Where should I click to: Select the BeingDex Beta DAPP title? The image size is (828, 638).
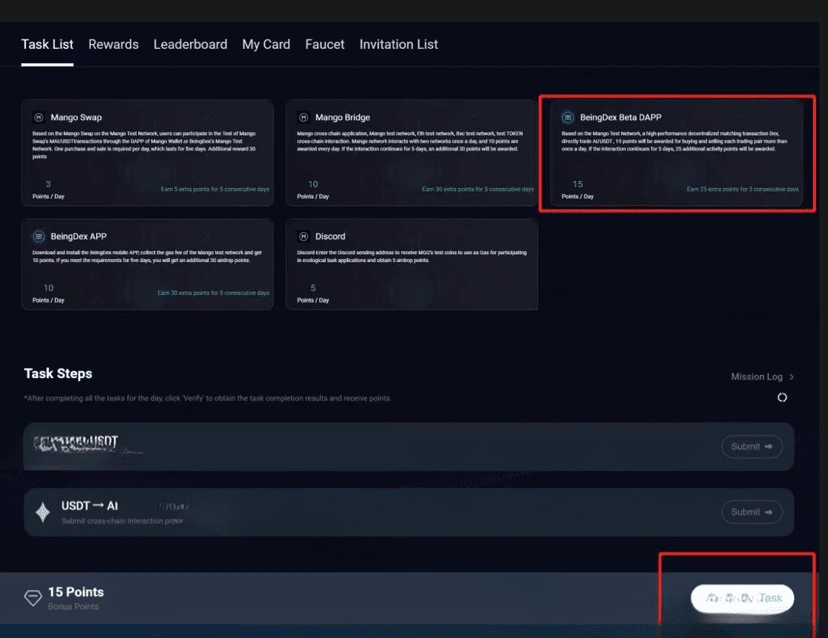click(x=620, y=117)
